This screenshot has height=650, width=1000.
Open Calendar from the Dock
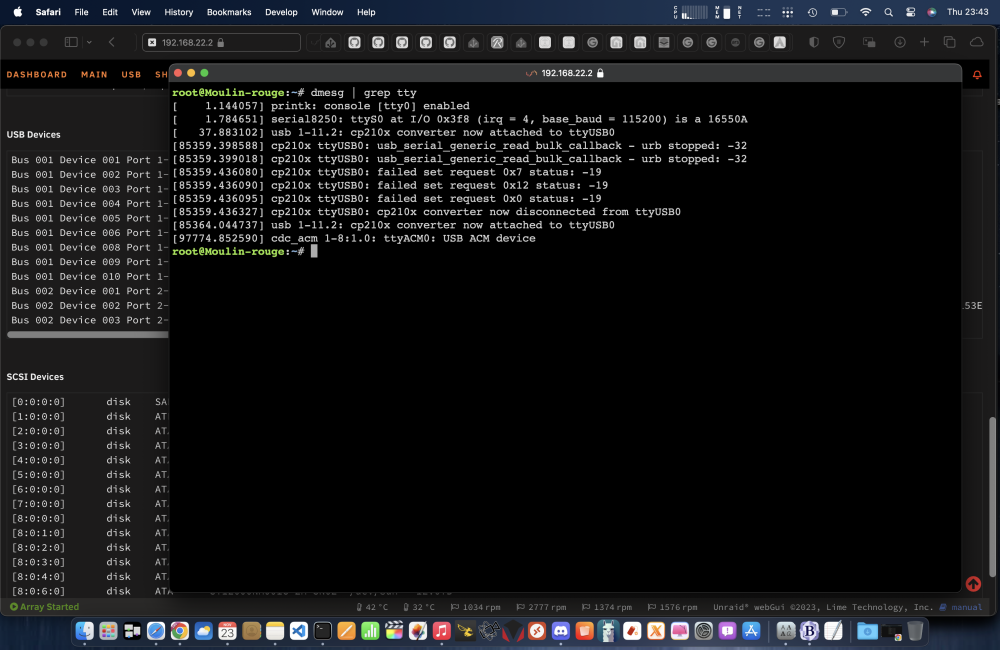click(x=227, y=631)
